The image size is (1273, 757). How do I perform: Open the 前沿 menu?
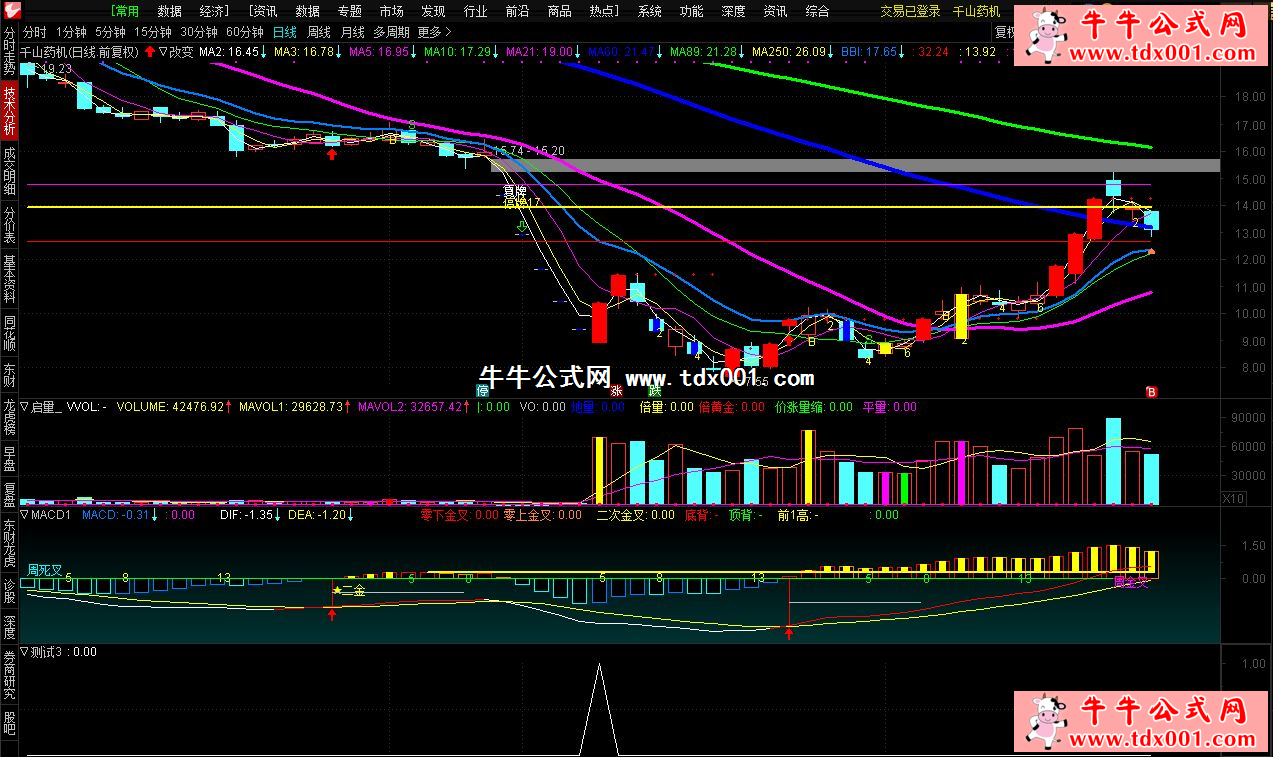(517, 11)
